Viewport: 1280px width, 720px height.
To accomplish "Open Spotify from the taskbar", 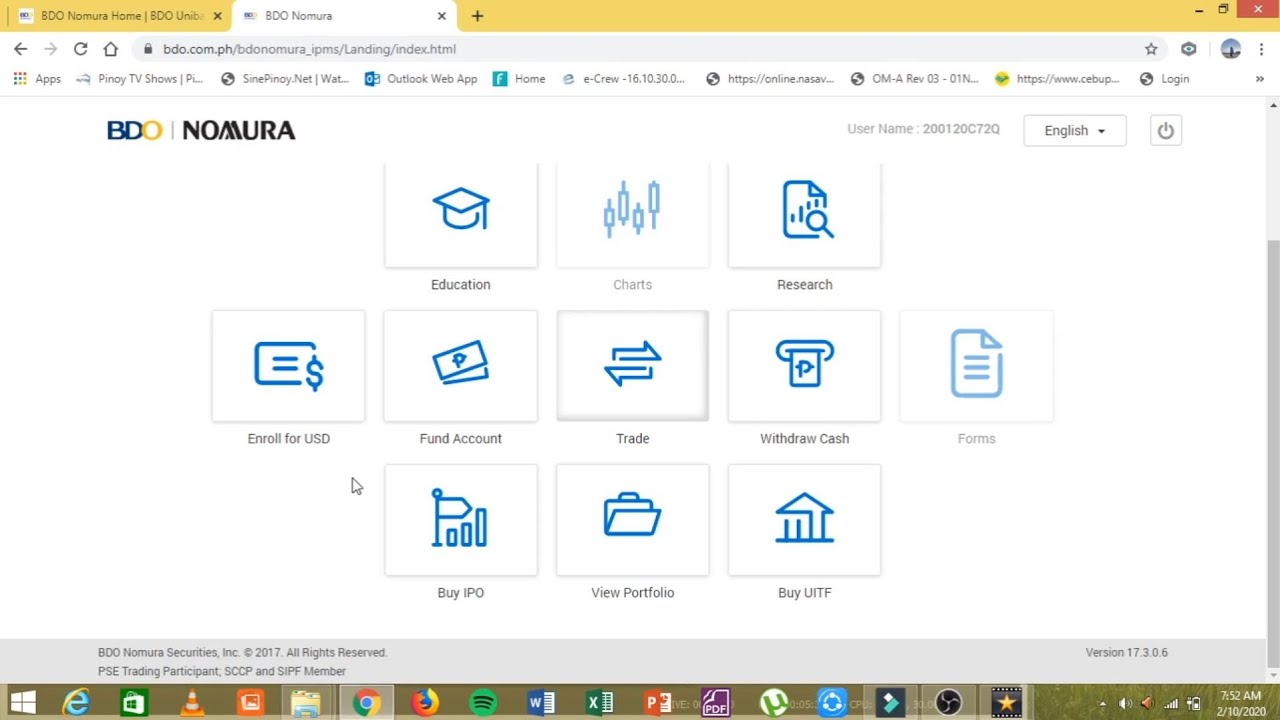I will click(x=483, y=703).
